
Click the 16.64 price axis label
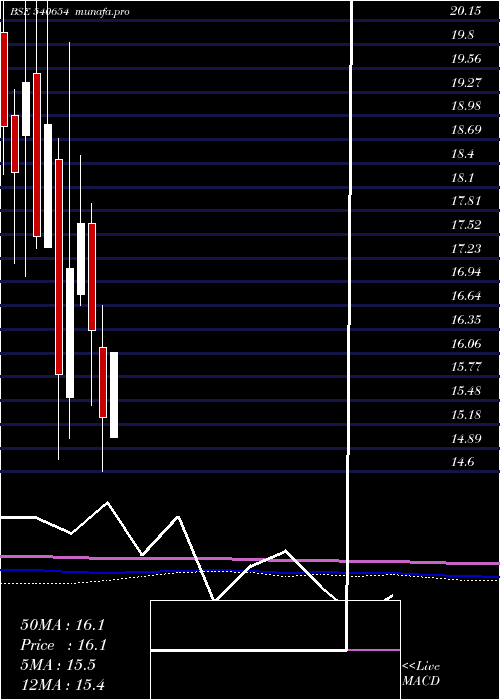pos(466,296)
